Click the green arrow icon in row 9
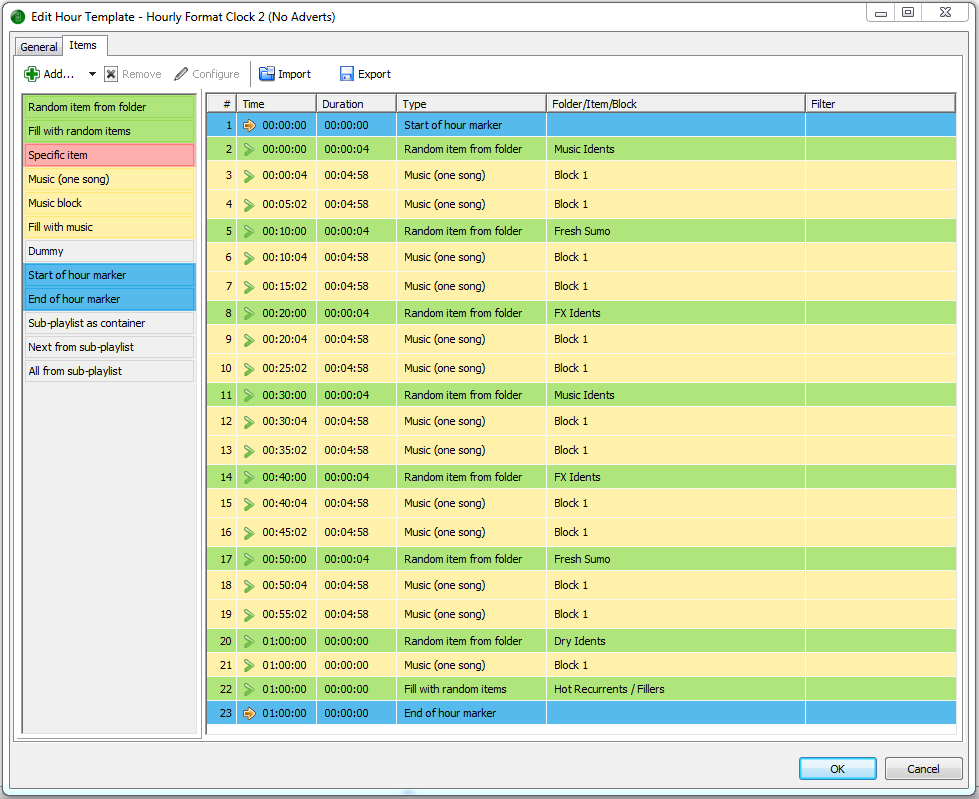This screenshot has width=979, height=799. (249, 340)
